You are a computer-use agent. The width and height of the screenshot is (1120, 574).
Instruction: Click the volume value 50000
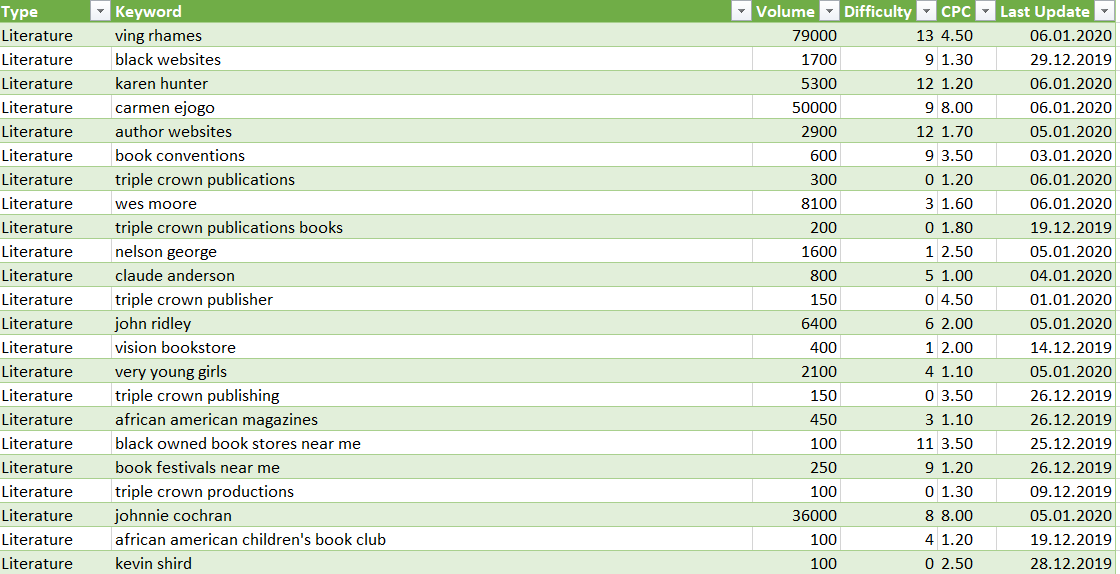pos(814,108)
